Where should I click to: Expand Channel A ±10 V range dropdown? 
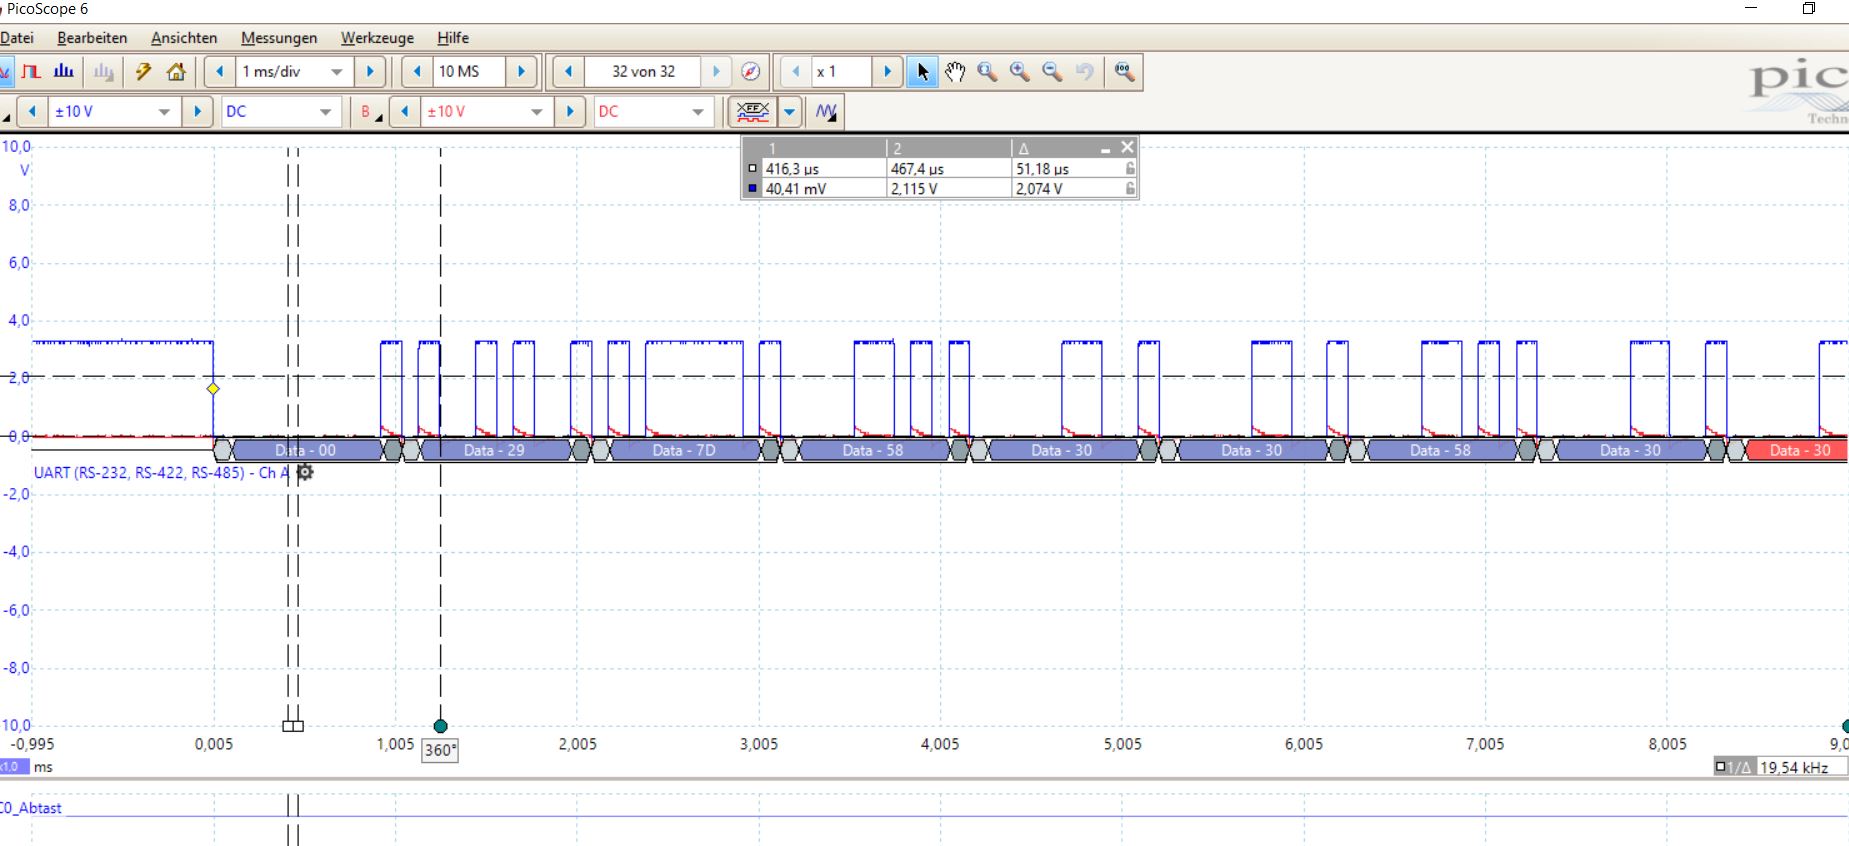pyautogui.click(x=164, y=112)
